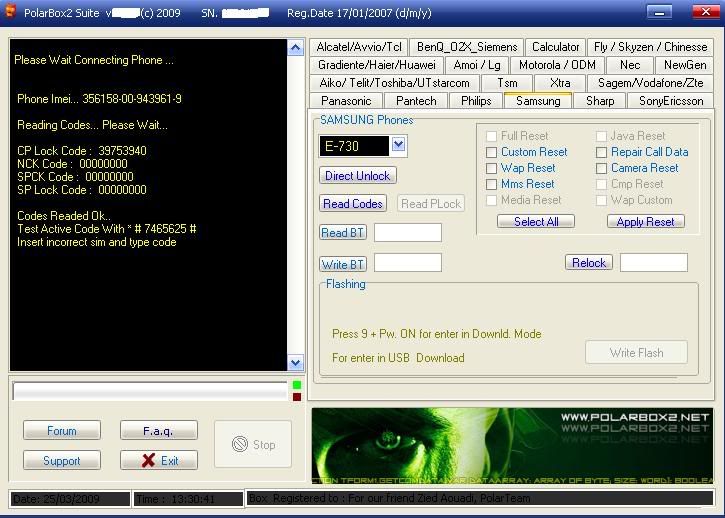Click the red status indicator light

[297, 397]
